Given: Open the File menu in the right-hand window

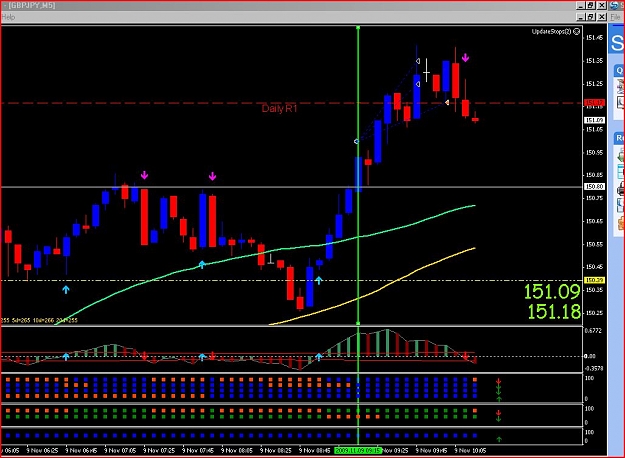Looking at the screenshot, I should pyautogui.click(x=616, y=17).
